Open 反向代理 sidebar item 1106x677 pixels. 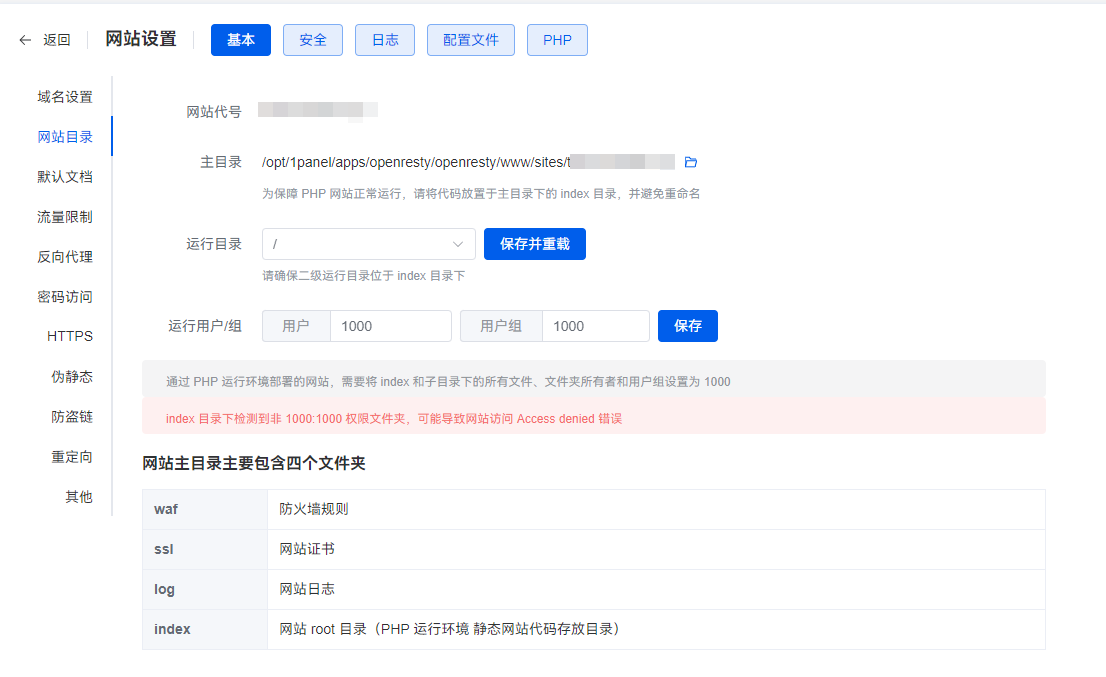pyautogui.click(x=65, y=257)
